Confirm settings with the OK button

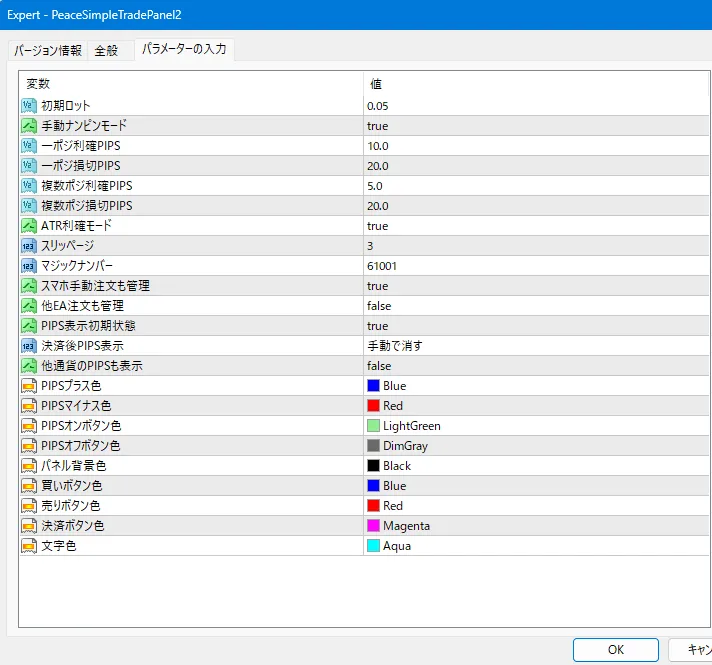(616, 650)
